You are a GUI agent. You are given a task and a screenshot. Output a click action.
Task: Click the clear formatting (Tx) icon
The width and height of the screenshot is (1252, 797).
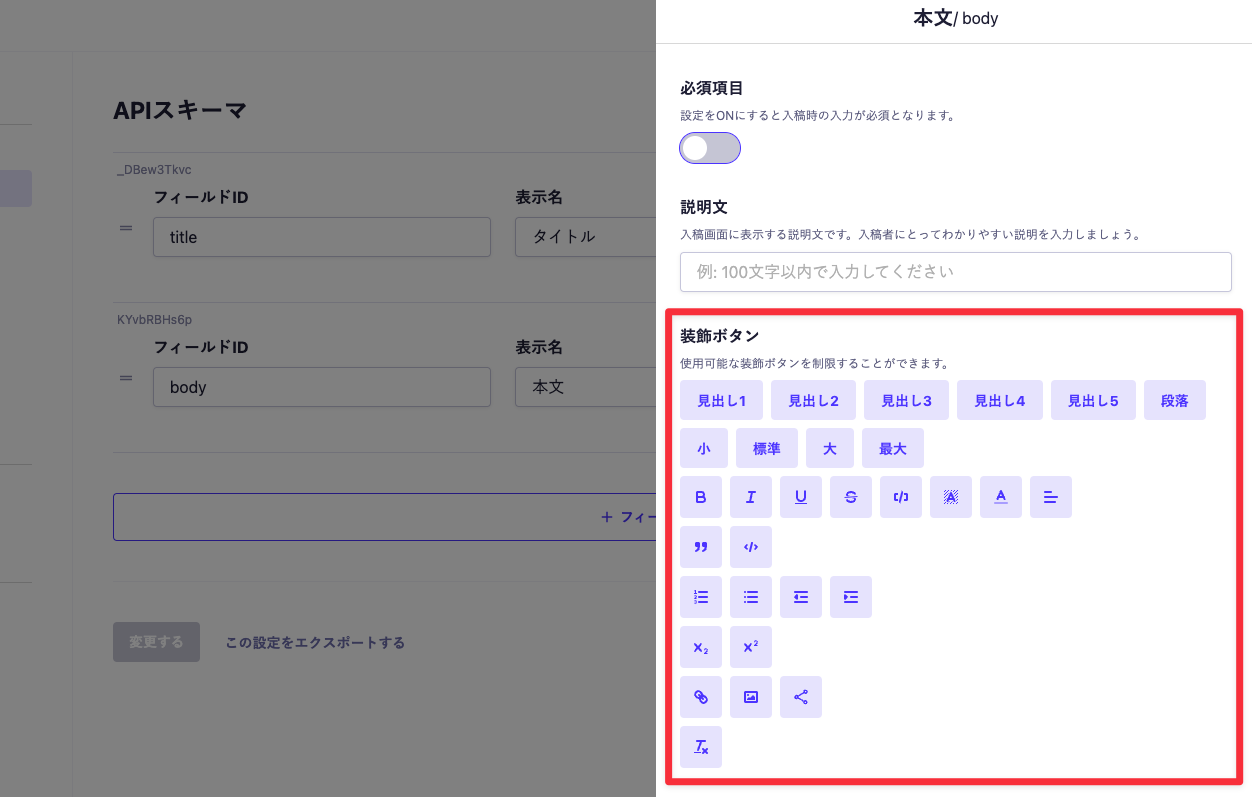(x=701, y=747)
